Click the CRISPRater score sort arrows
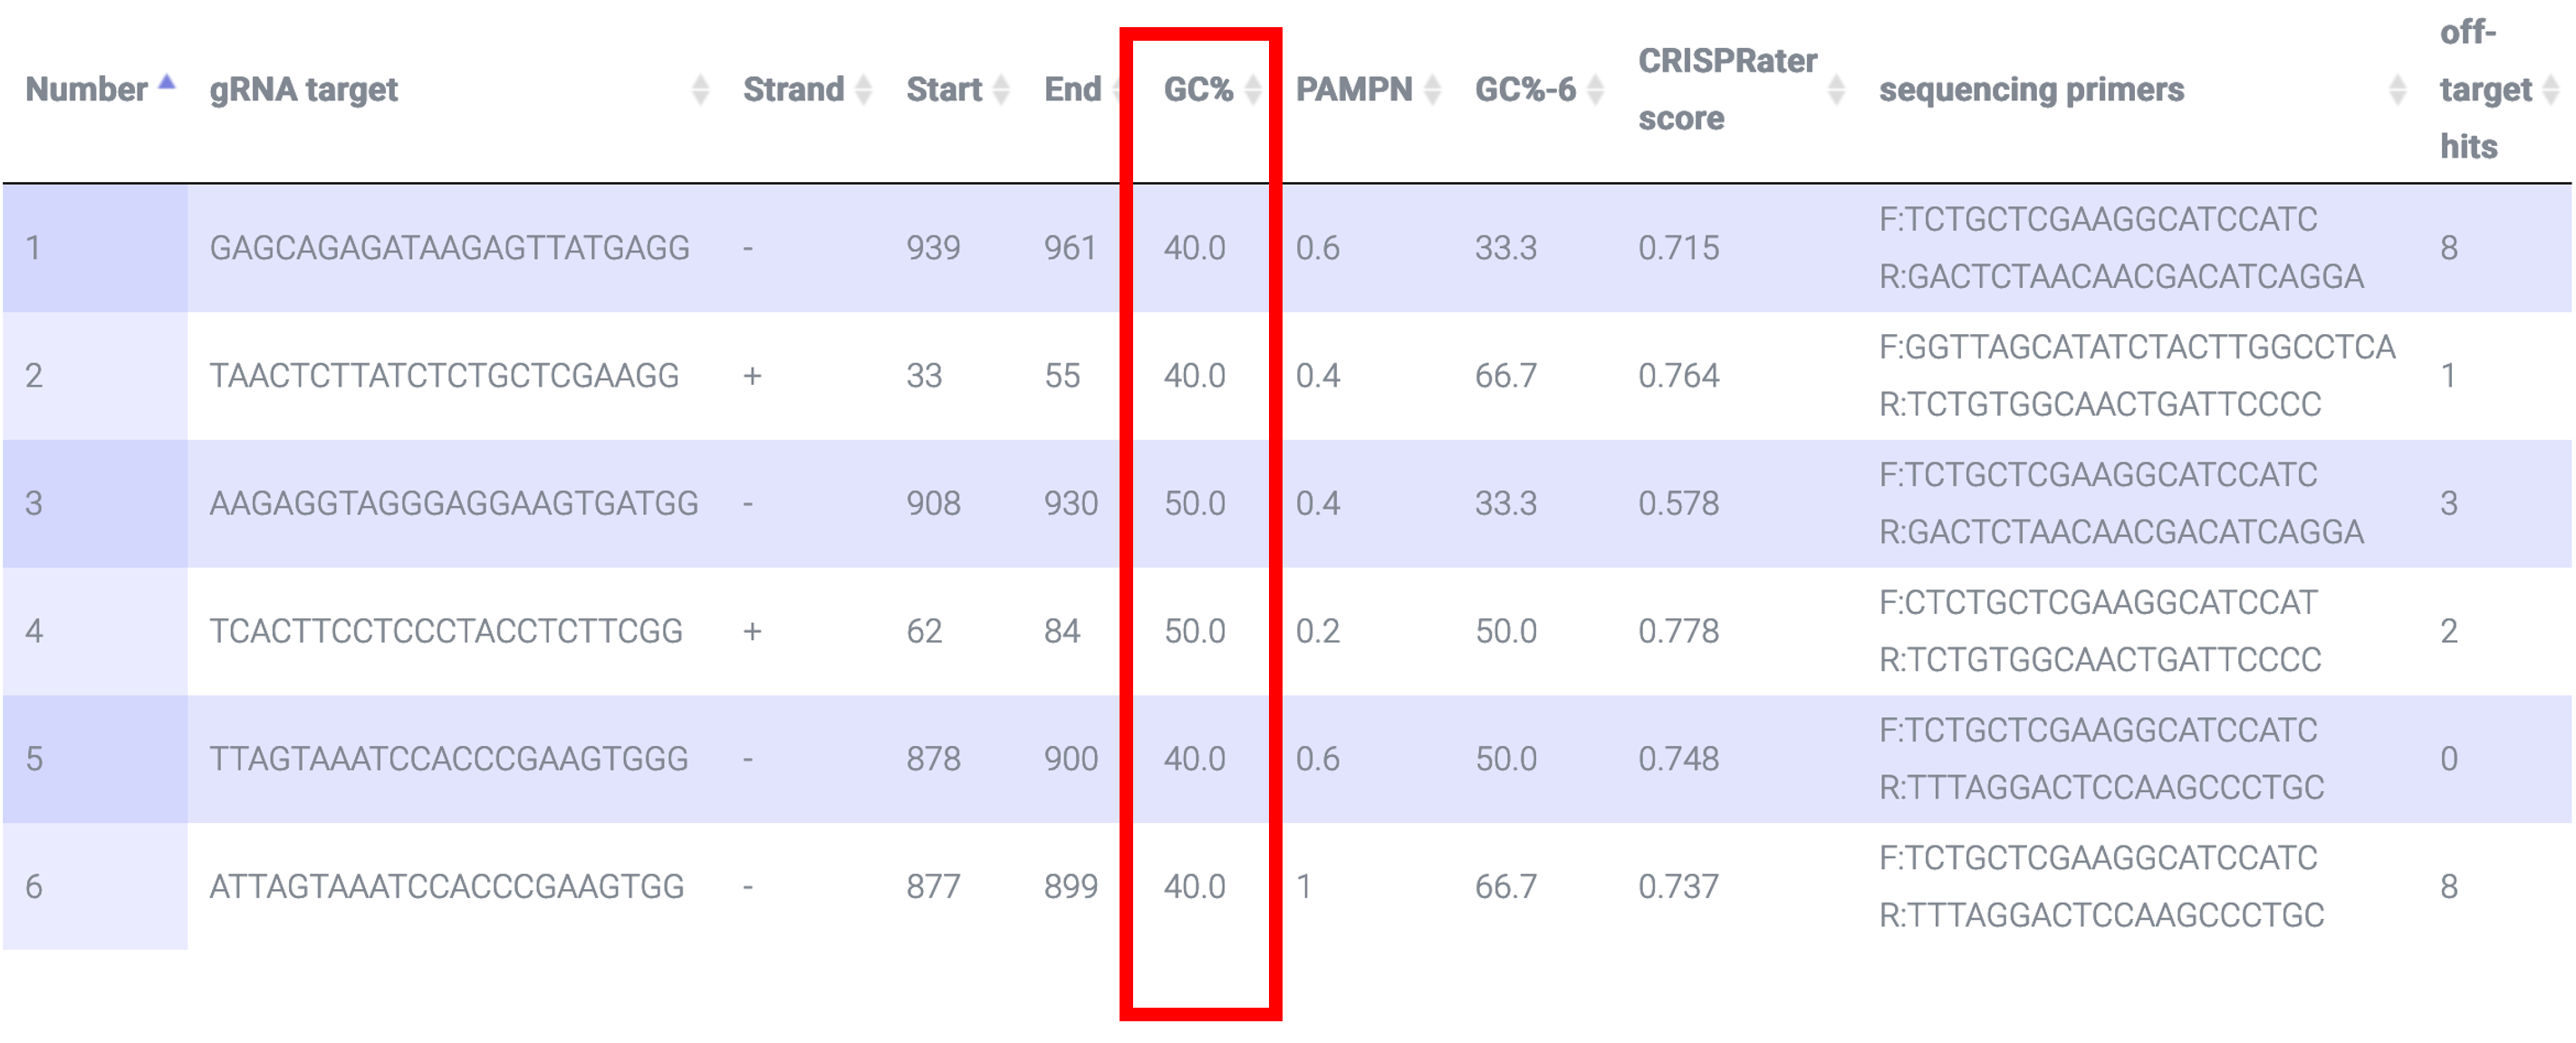Screen dimensions: 2576x1043 click(1836, 90)
